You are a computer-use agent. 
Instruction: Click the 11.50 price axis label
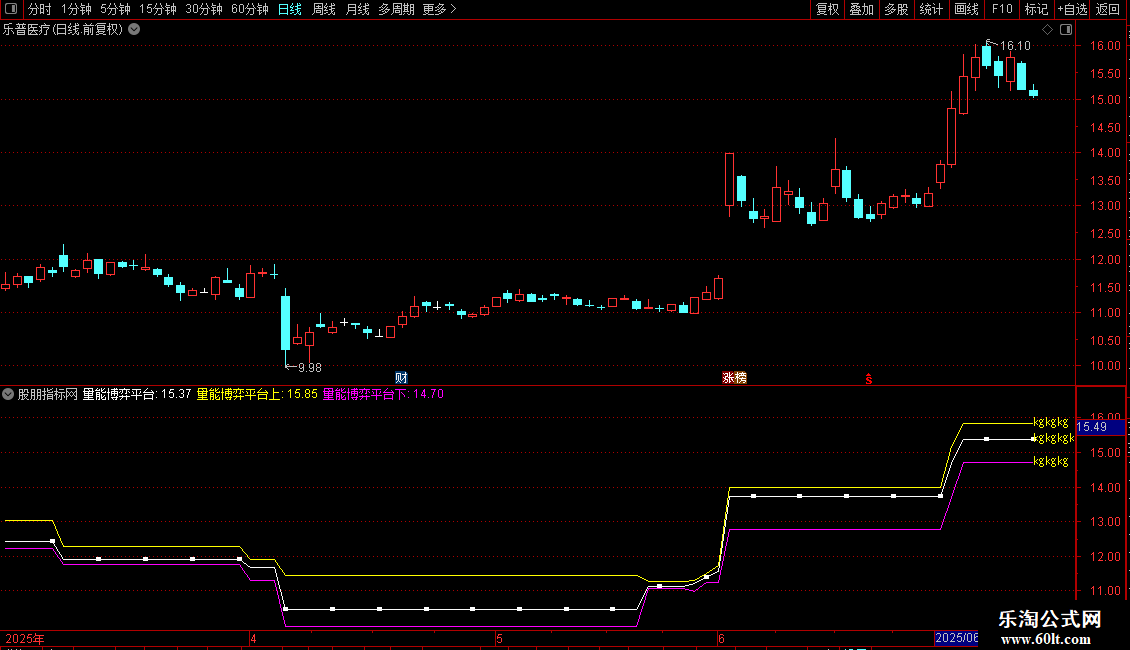point(1105,288)
